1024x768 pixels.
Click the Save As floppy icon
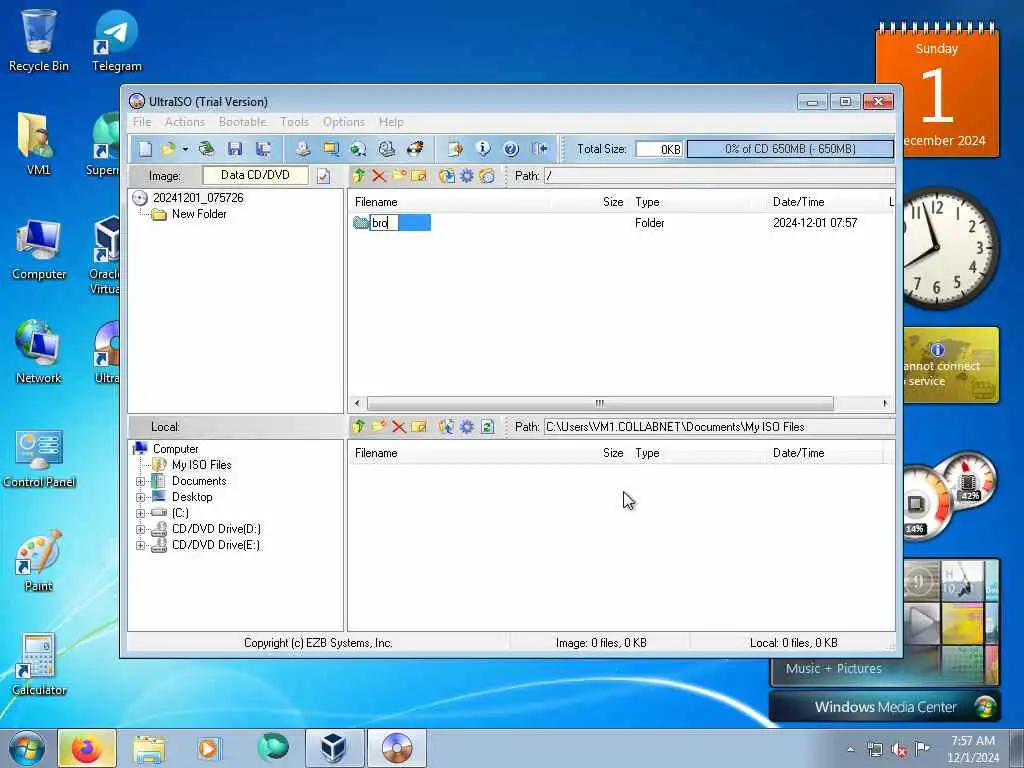point(263,149)
